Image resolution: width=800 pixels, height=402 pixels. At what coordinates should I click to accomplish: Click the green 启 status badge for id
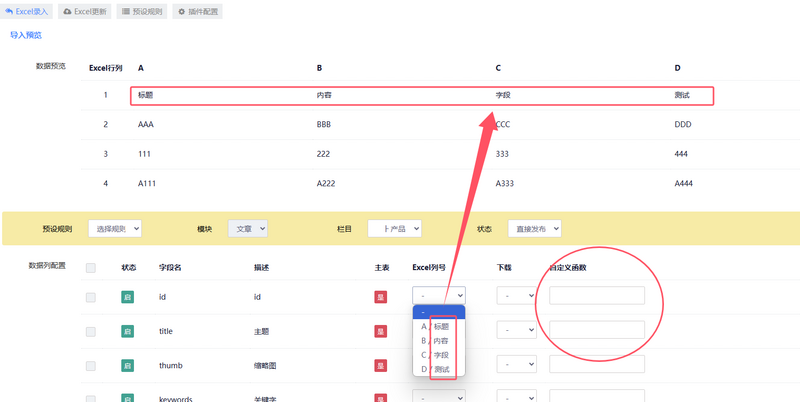(x=127, y=297)
